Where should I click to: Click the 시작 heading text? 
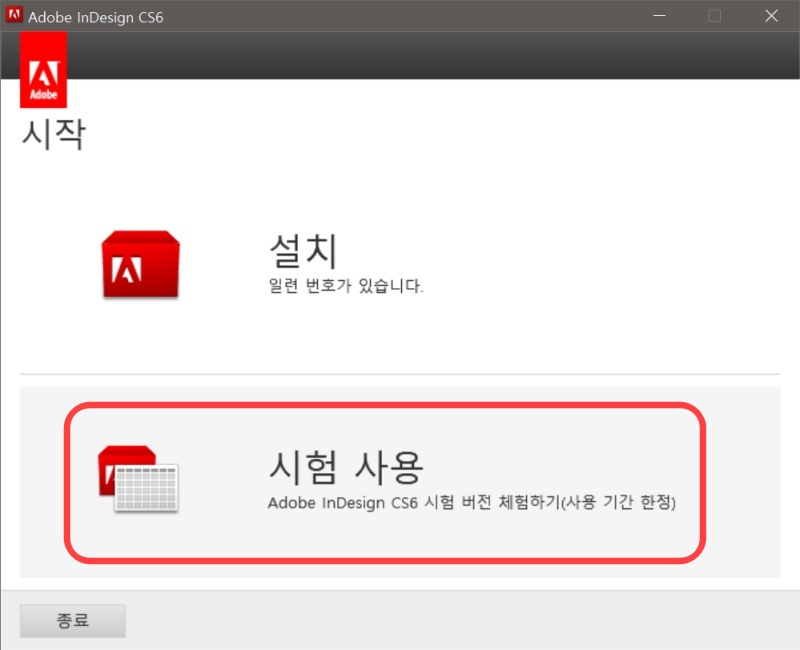coord(54,132)
